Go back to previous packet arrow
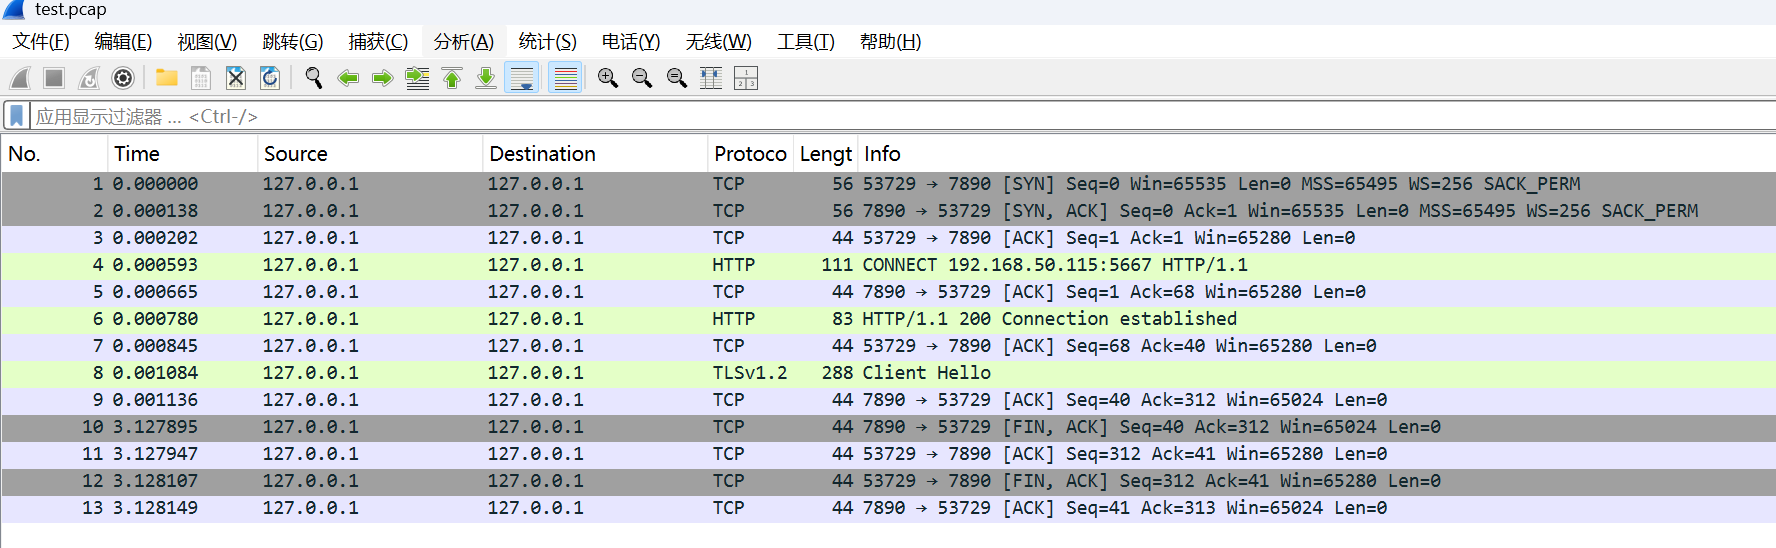The height and width of the screenshot is (548, 1776). point(348,78)
